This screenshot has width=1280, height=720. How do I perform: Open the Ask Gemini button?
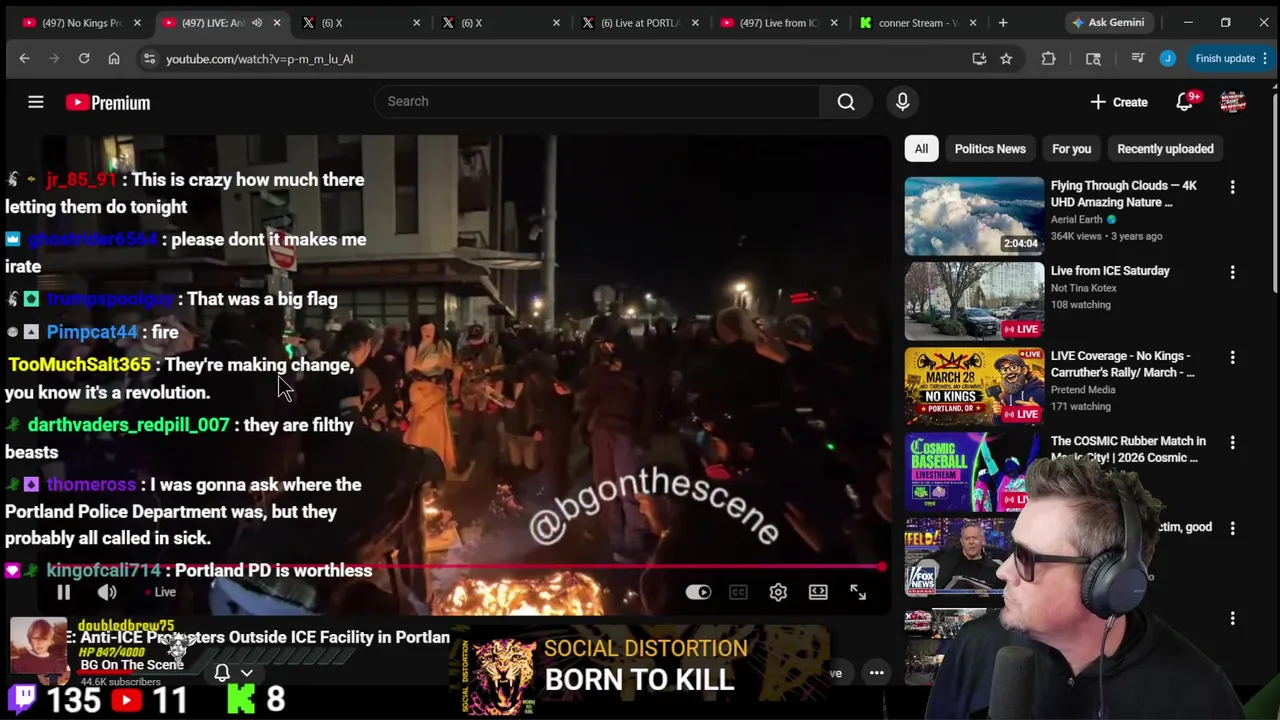1107,22
